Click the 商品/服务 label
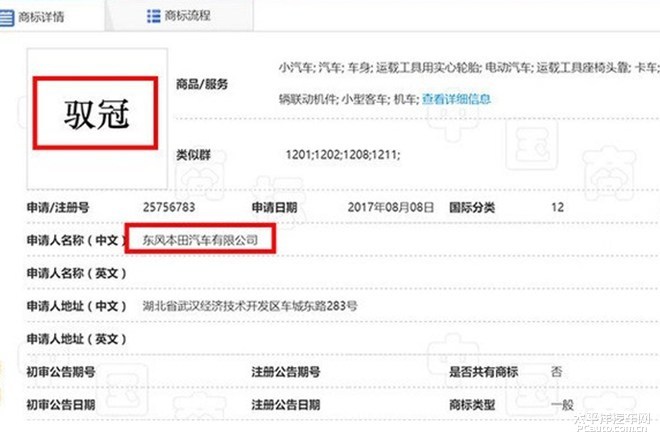 click(x=202, y=84)
